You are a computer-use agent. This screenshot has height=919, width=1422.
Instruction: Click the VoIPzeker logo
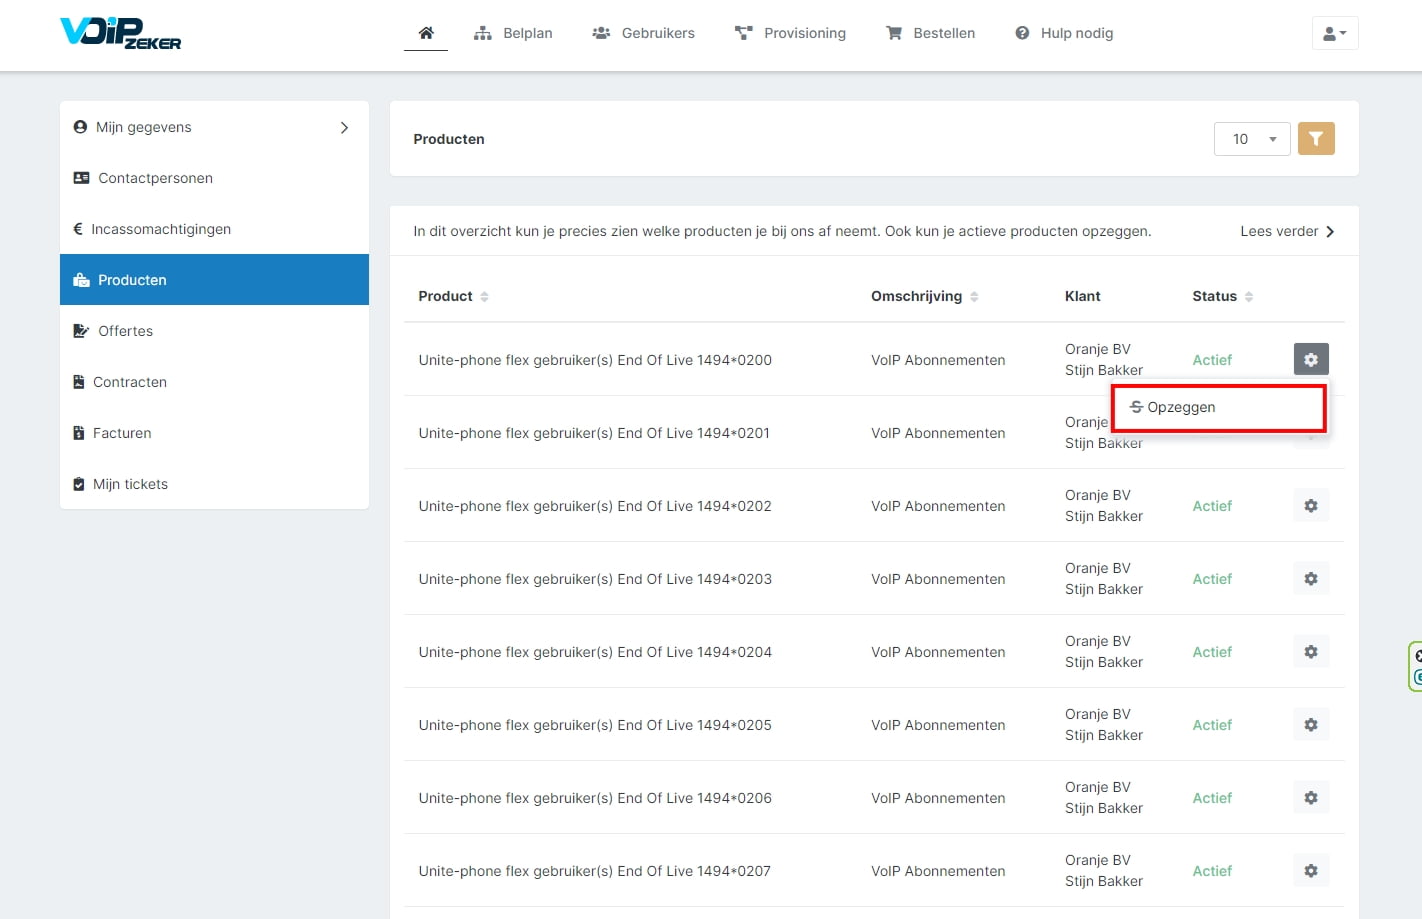[121, 33]
